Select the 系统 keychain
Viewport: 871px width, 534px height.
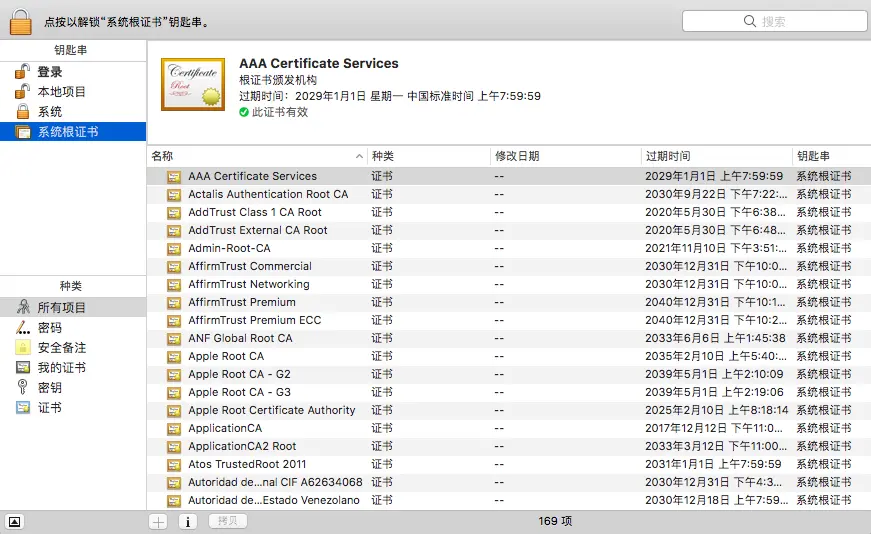pos(73,112)
